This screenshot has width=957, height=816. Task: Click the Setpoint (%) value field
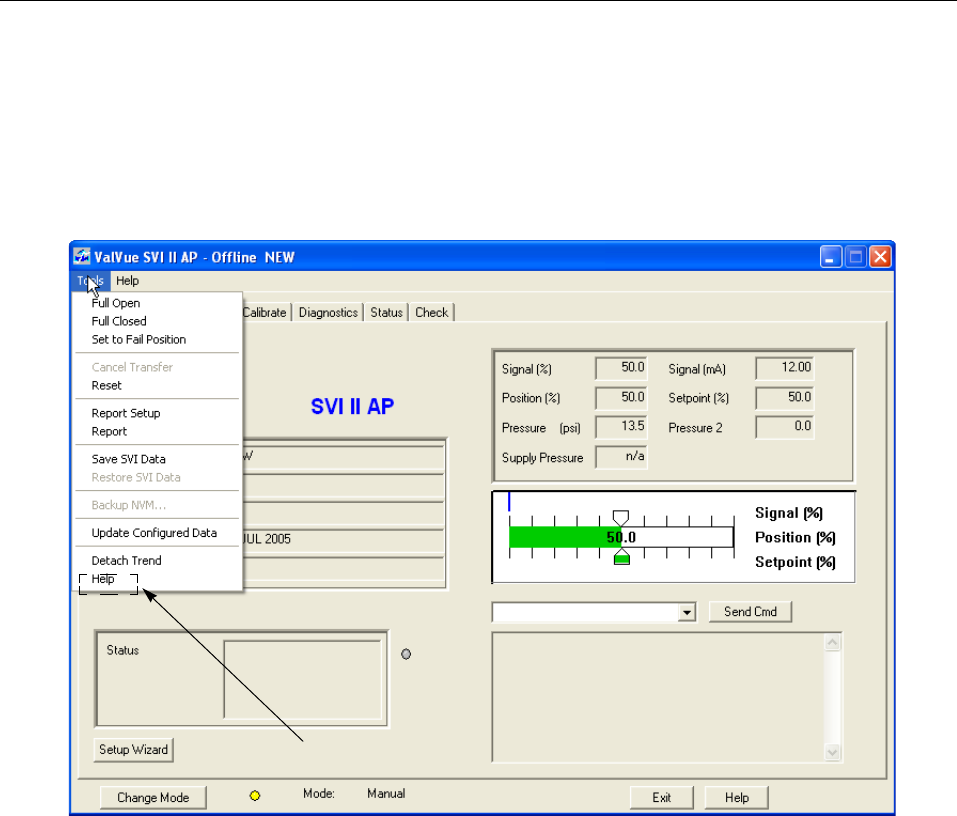[784, 398]
